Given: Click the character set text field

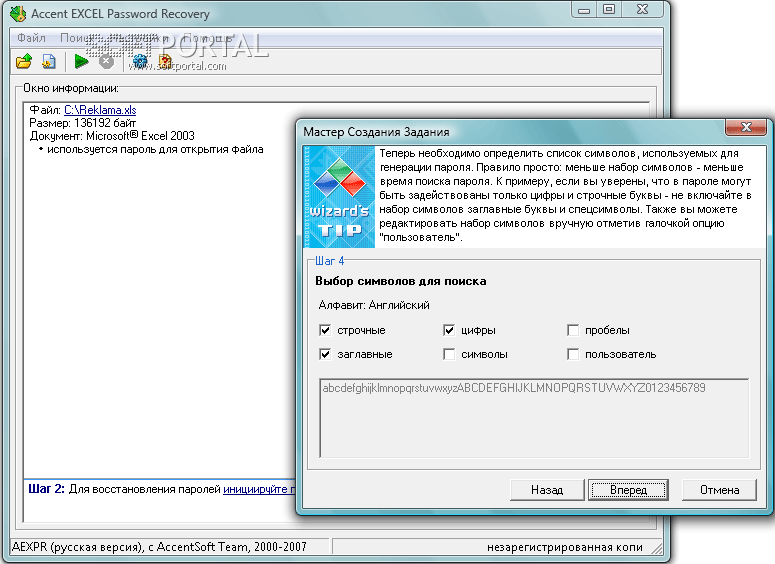Looking at the screenshot, I should click(x=534, y=418).
